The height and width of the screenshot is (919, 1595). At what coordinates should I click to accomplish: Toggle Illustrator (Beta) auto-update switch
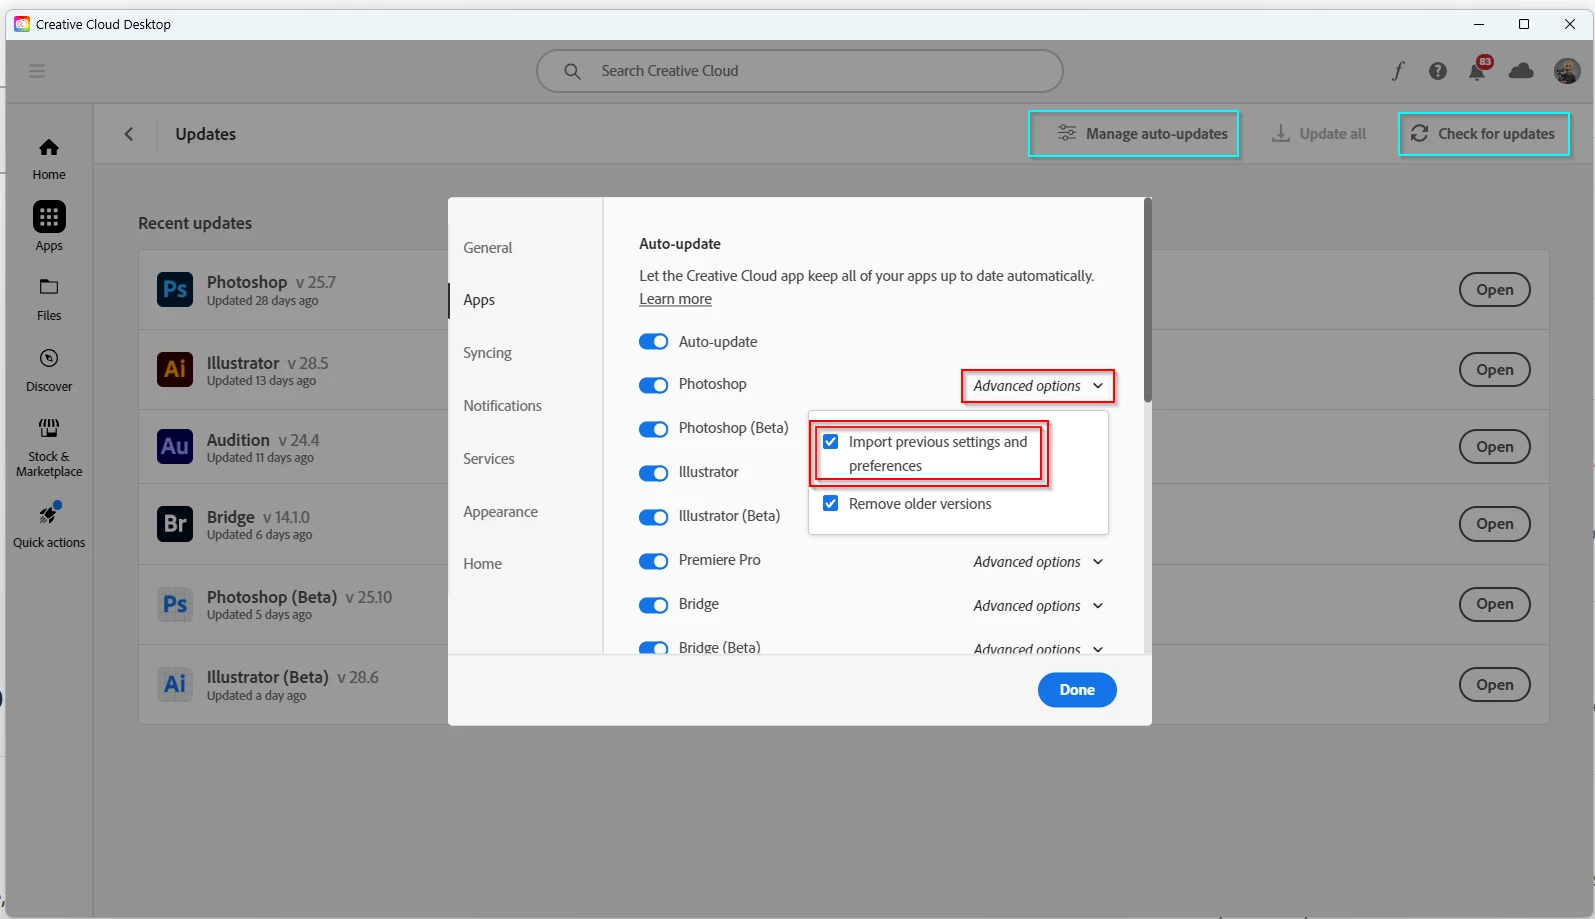(653, 517)
